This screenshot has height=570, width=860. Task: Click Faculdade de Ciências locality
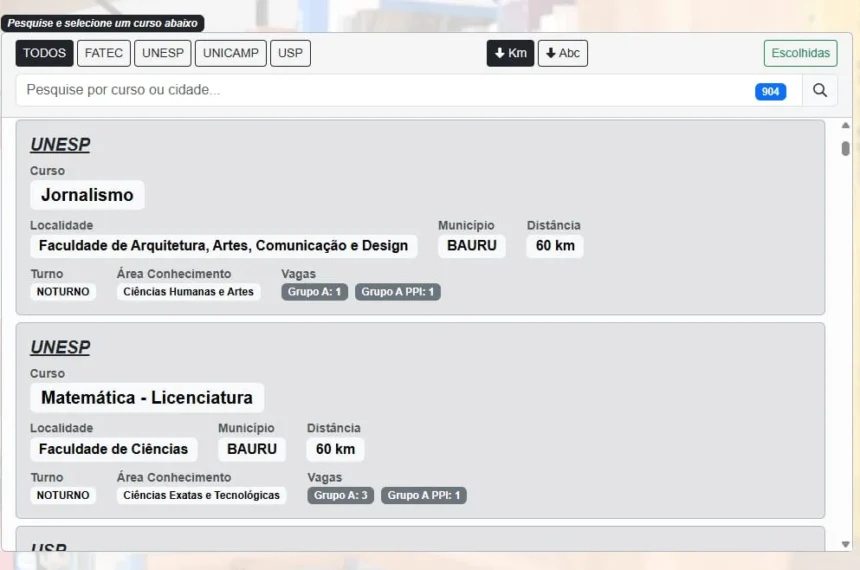(x=114, y=449)
